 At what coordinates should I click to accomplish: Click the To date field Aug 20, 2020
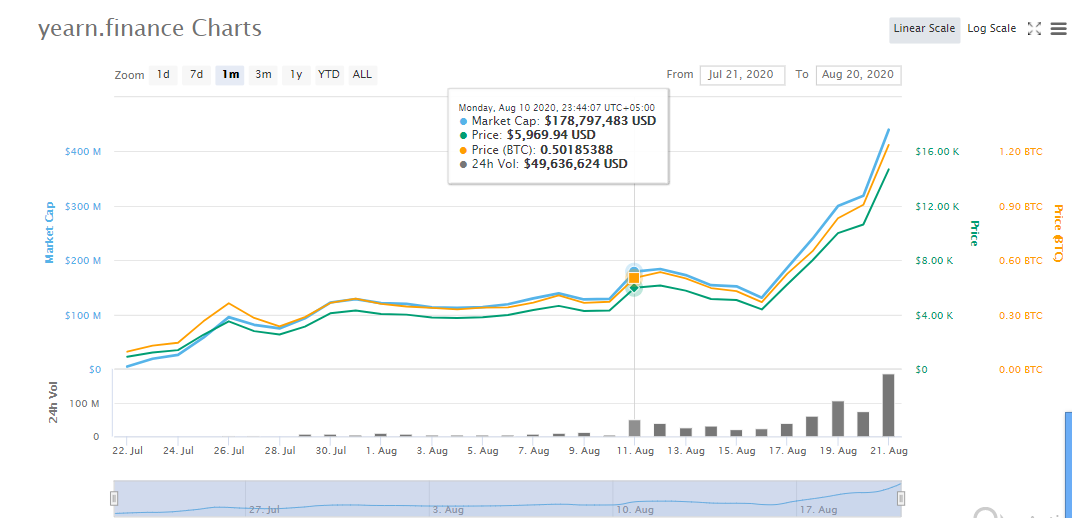[858, 74]
